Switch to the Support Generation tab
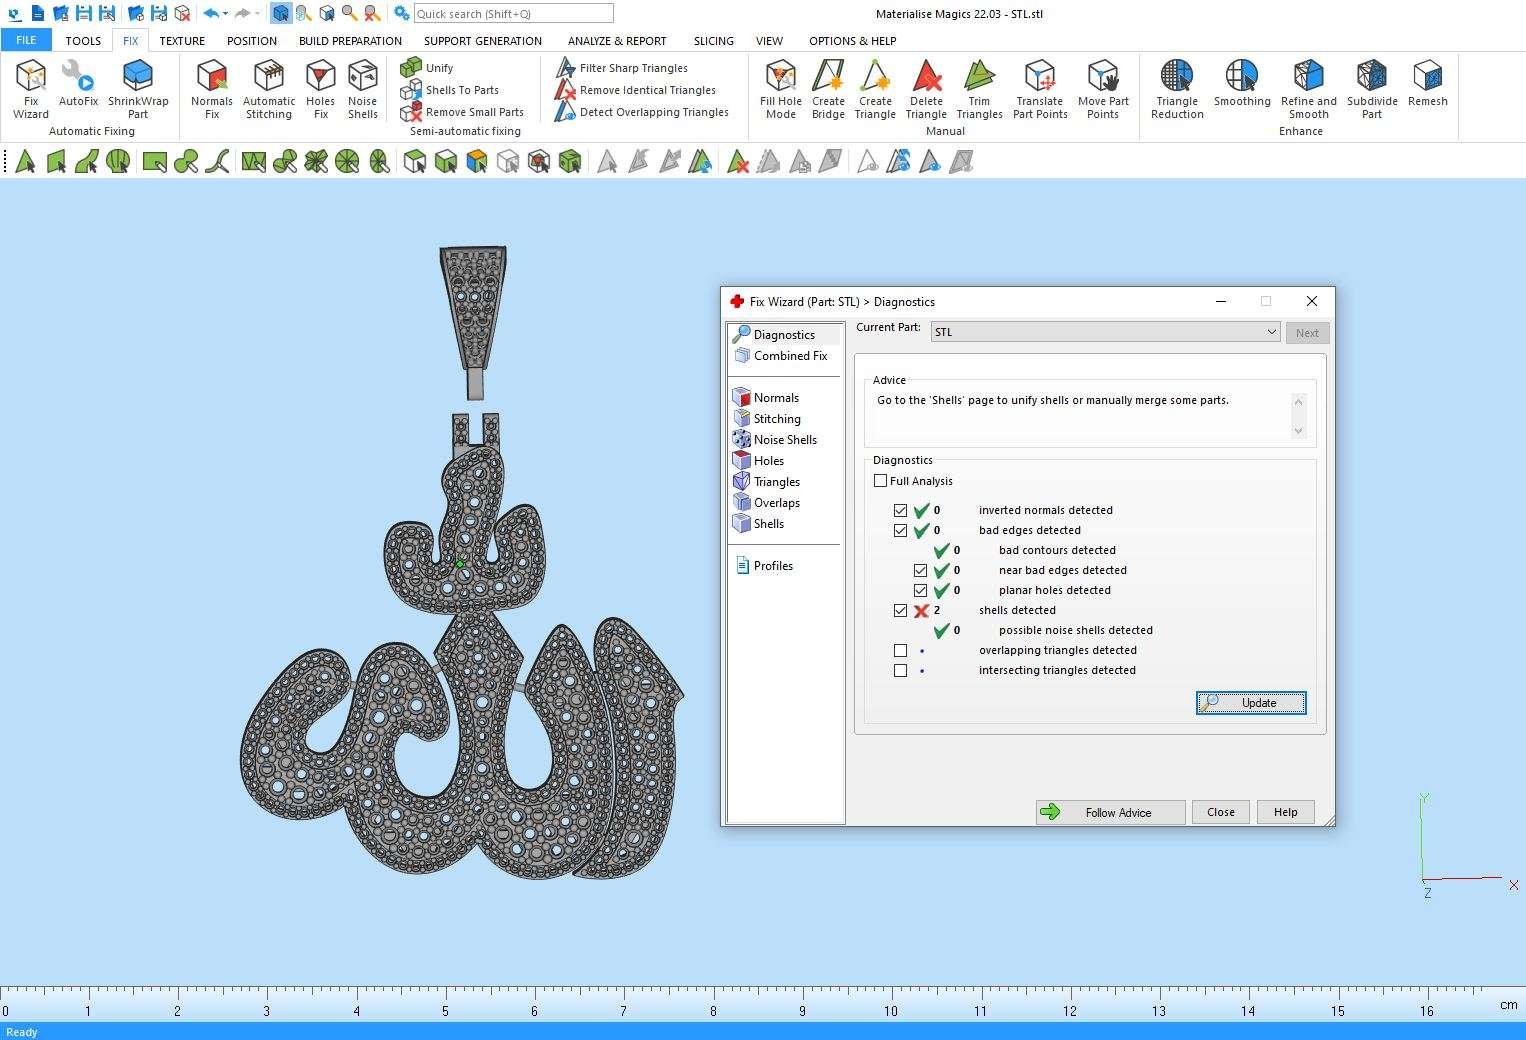1526x1040 pixels. click(x=482, y=41)
